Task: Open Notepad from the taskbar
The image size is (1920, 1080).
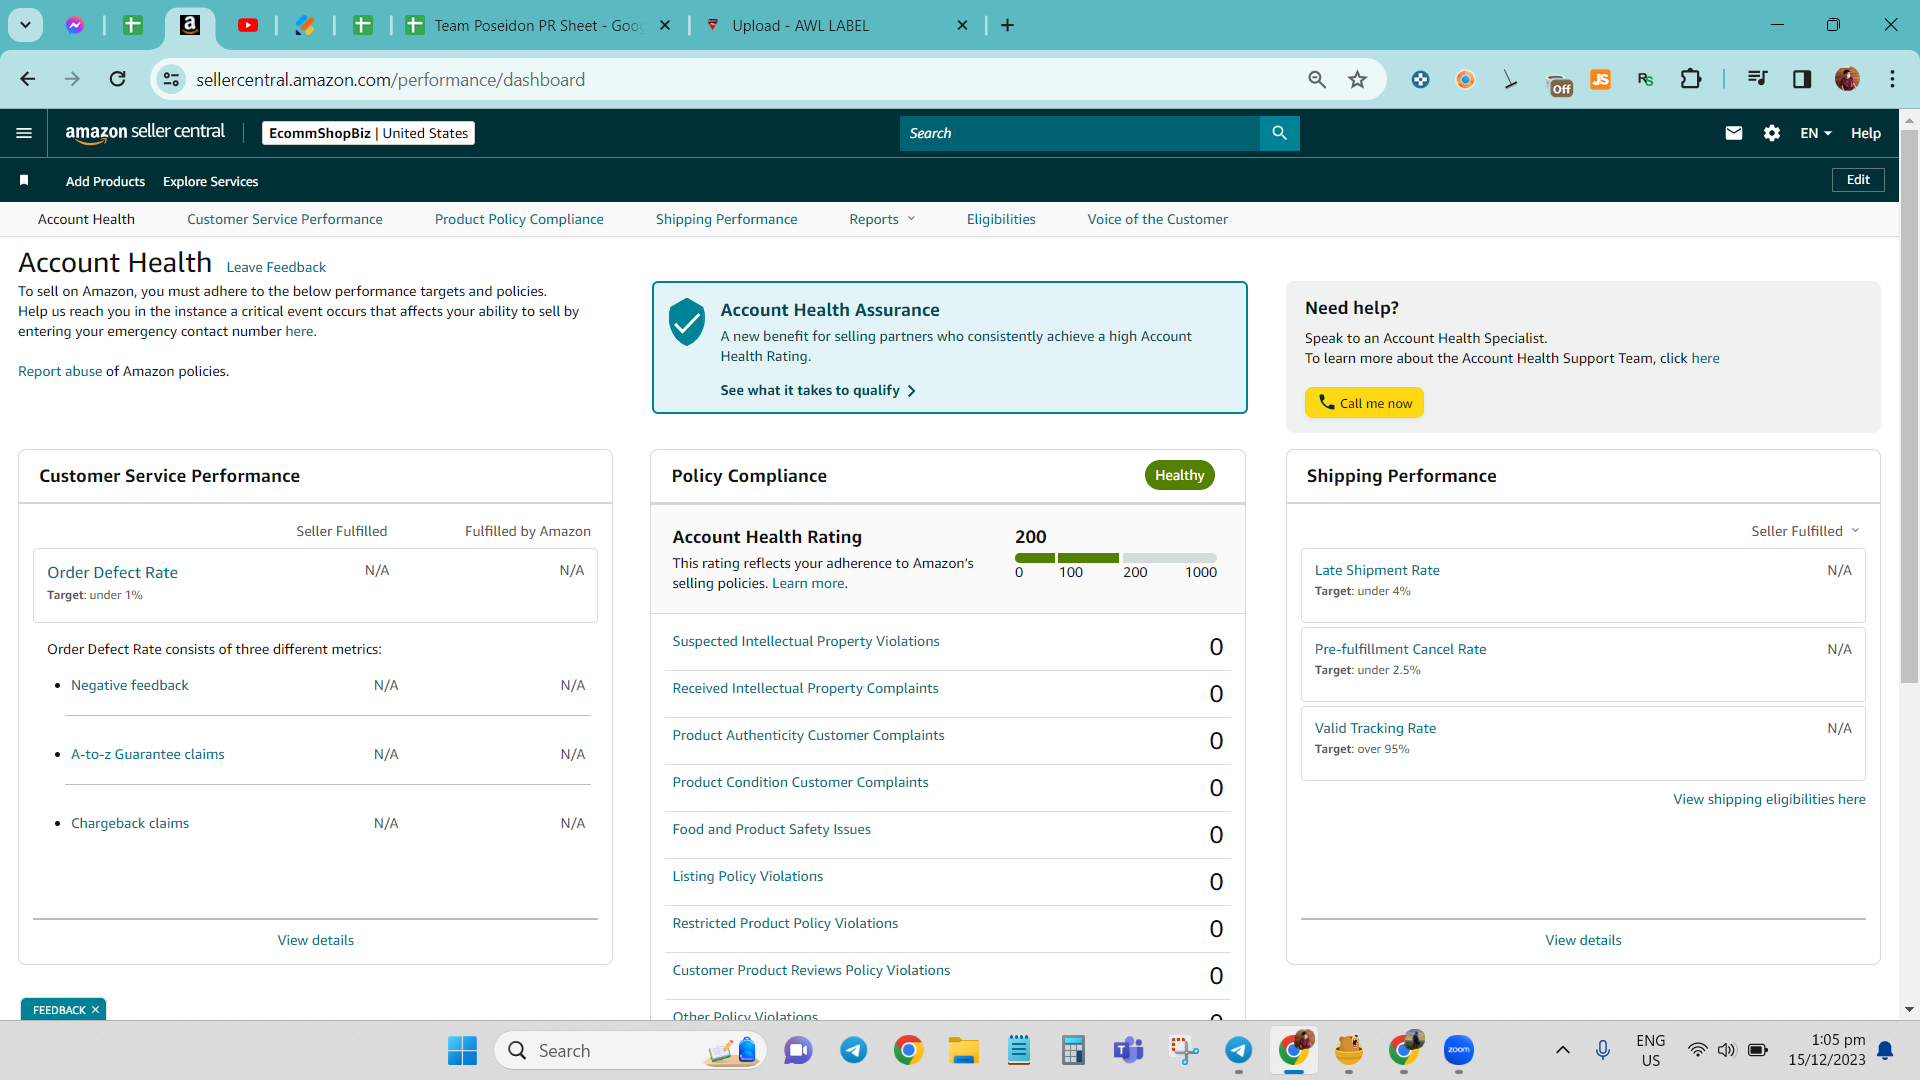Action: tap(1018, 1050)
